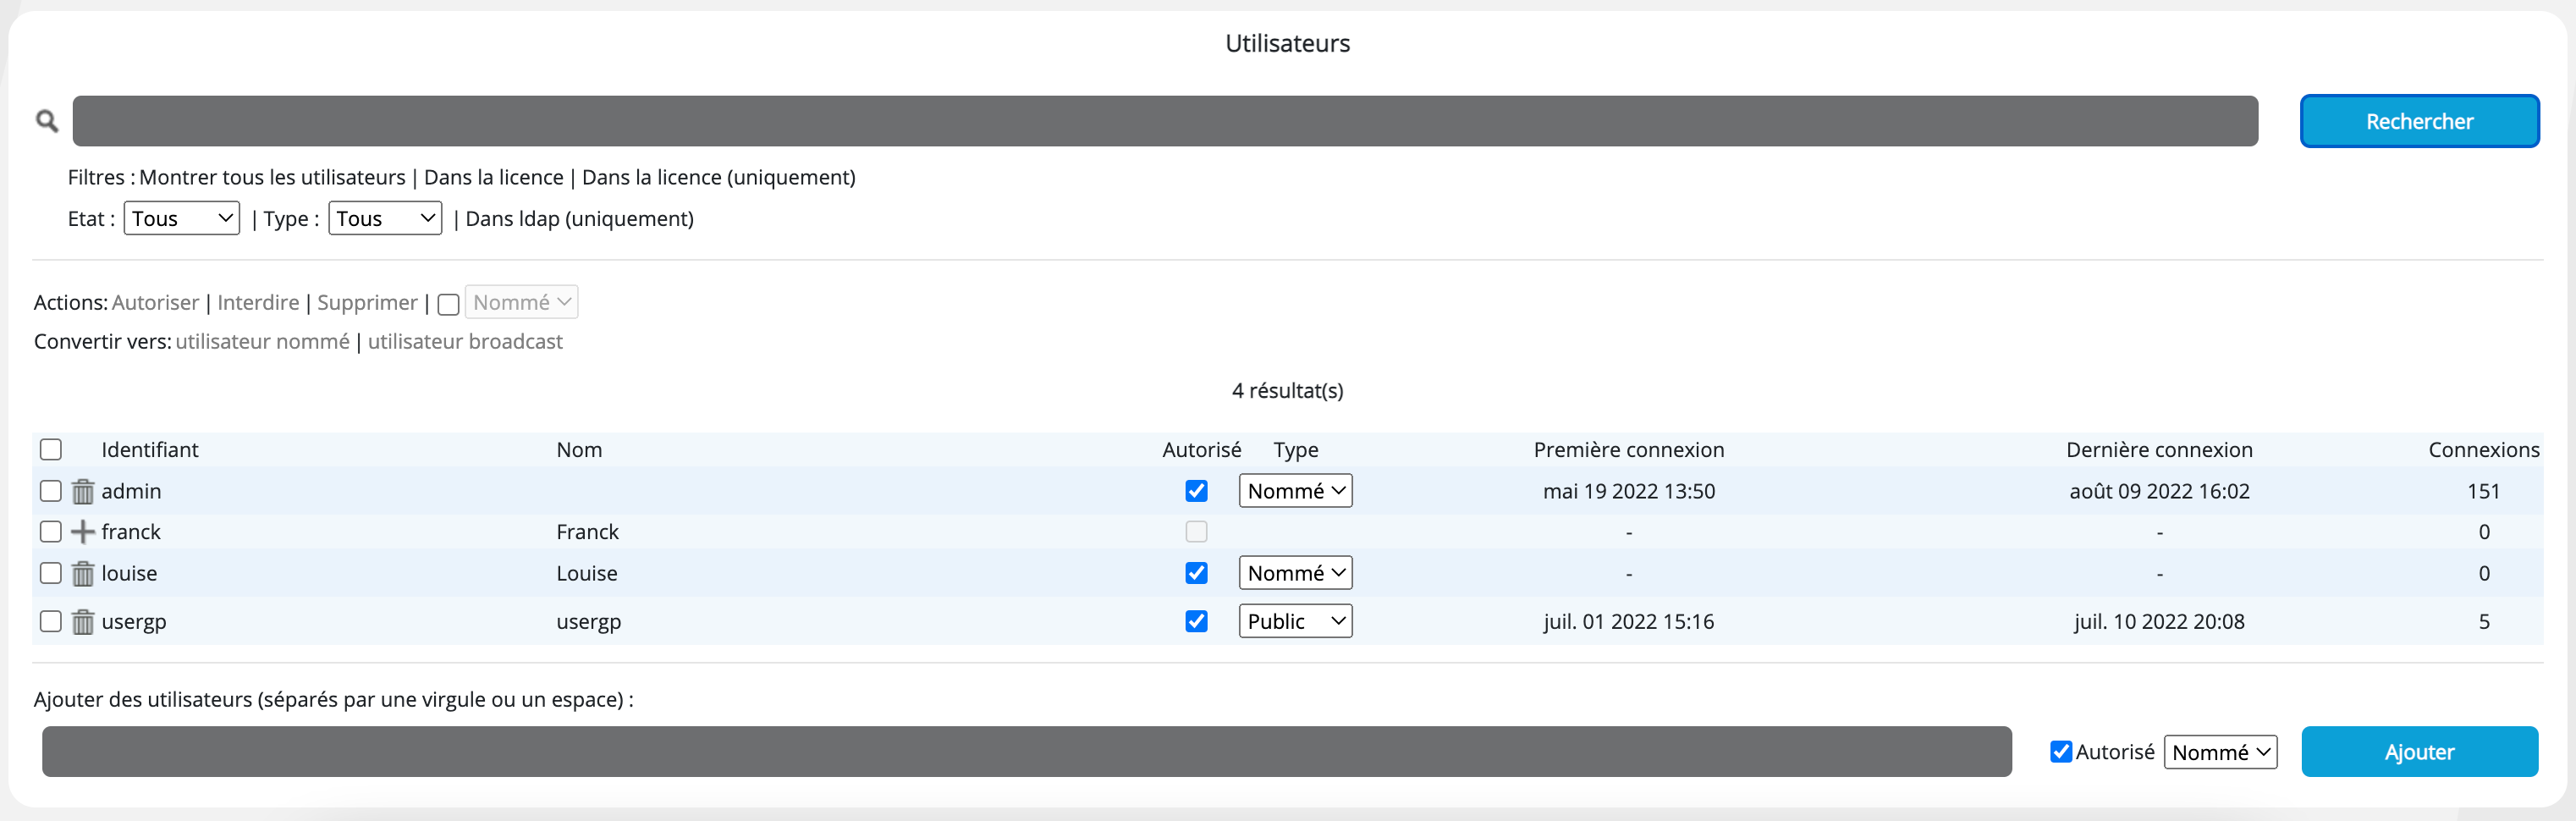Check the select-all checkbox in table header
Viewport: 2576px width, 821px height.
51,449
